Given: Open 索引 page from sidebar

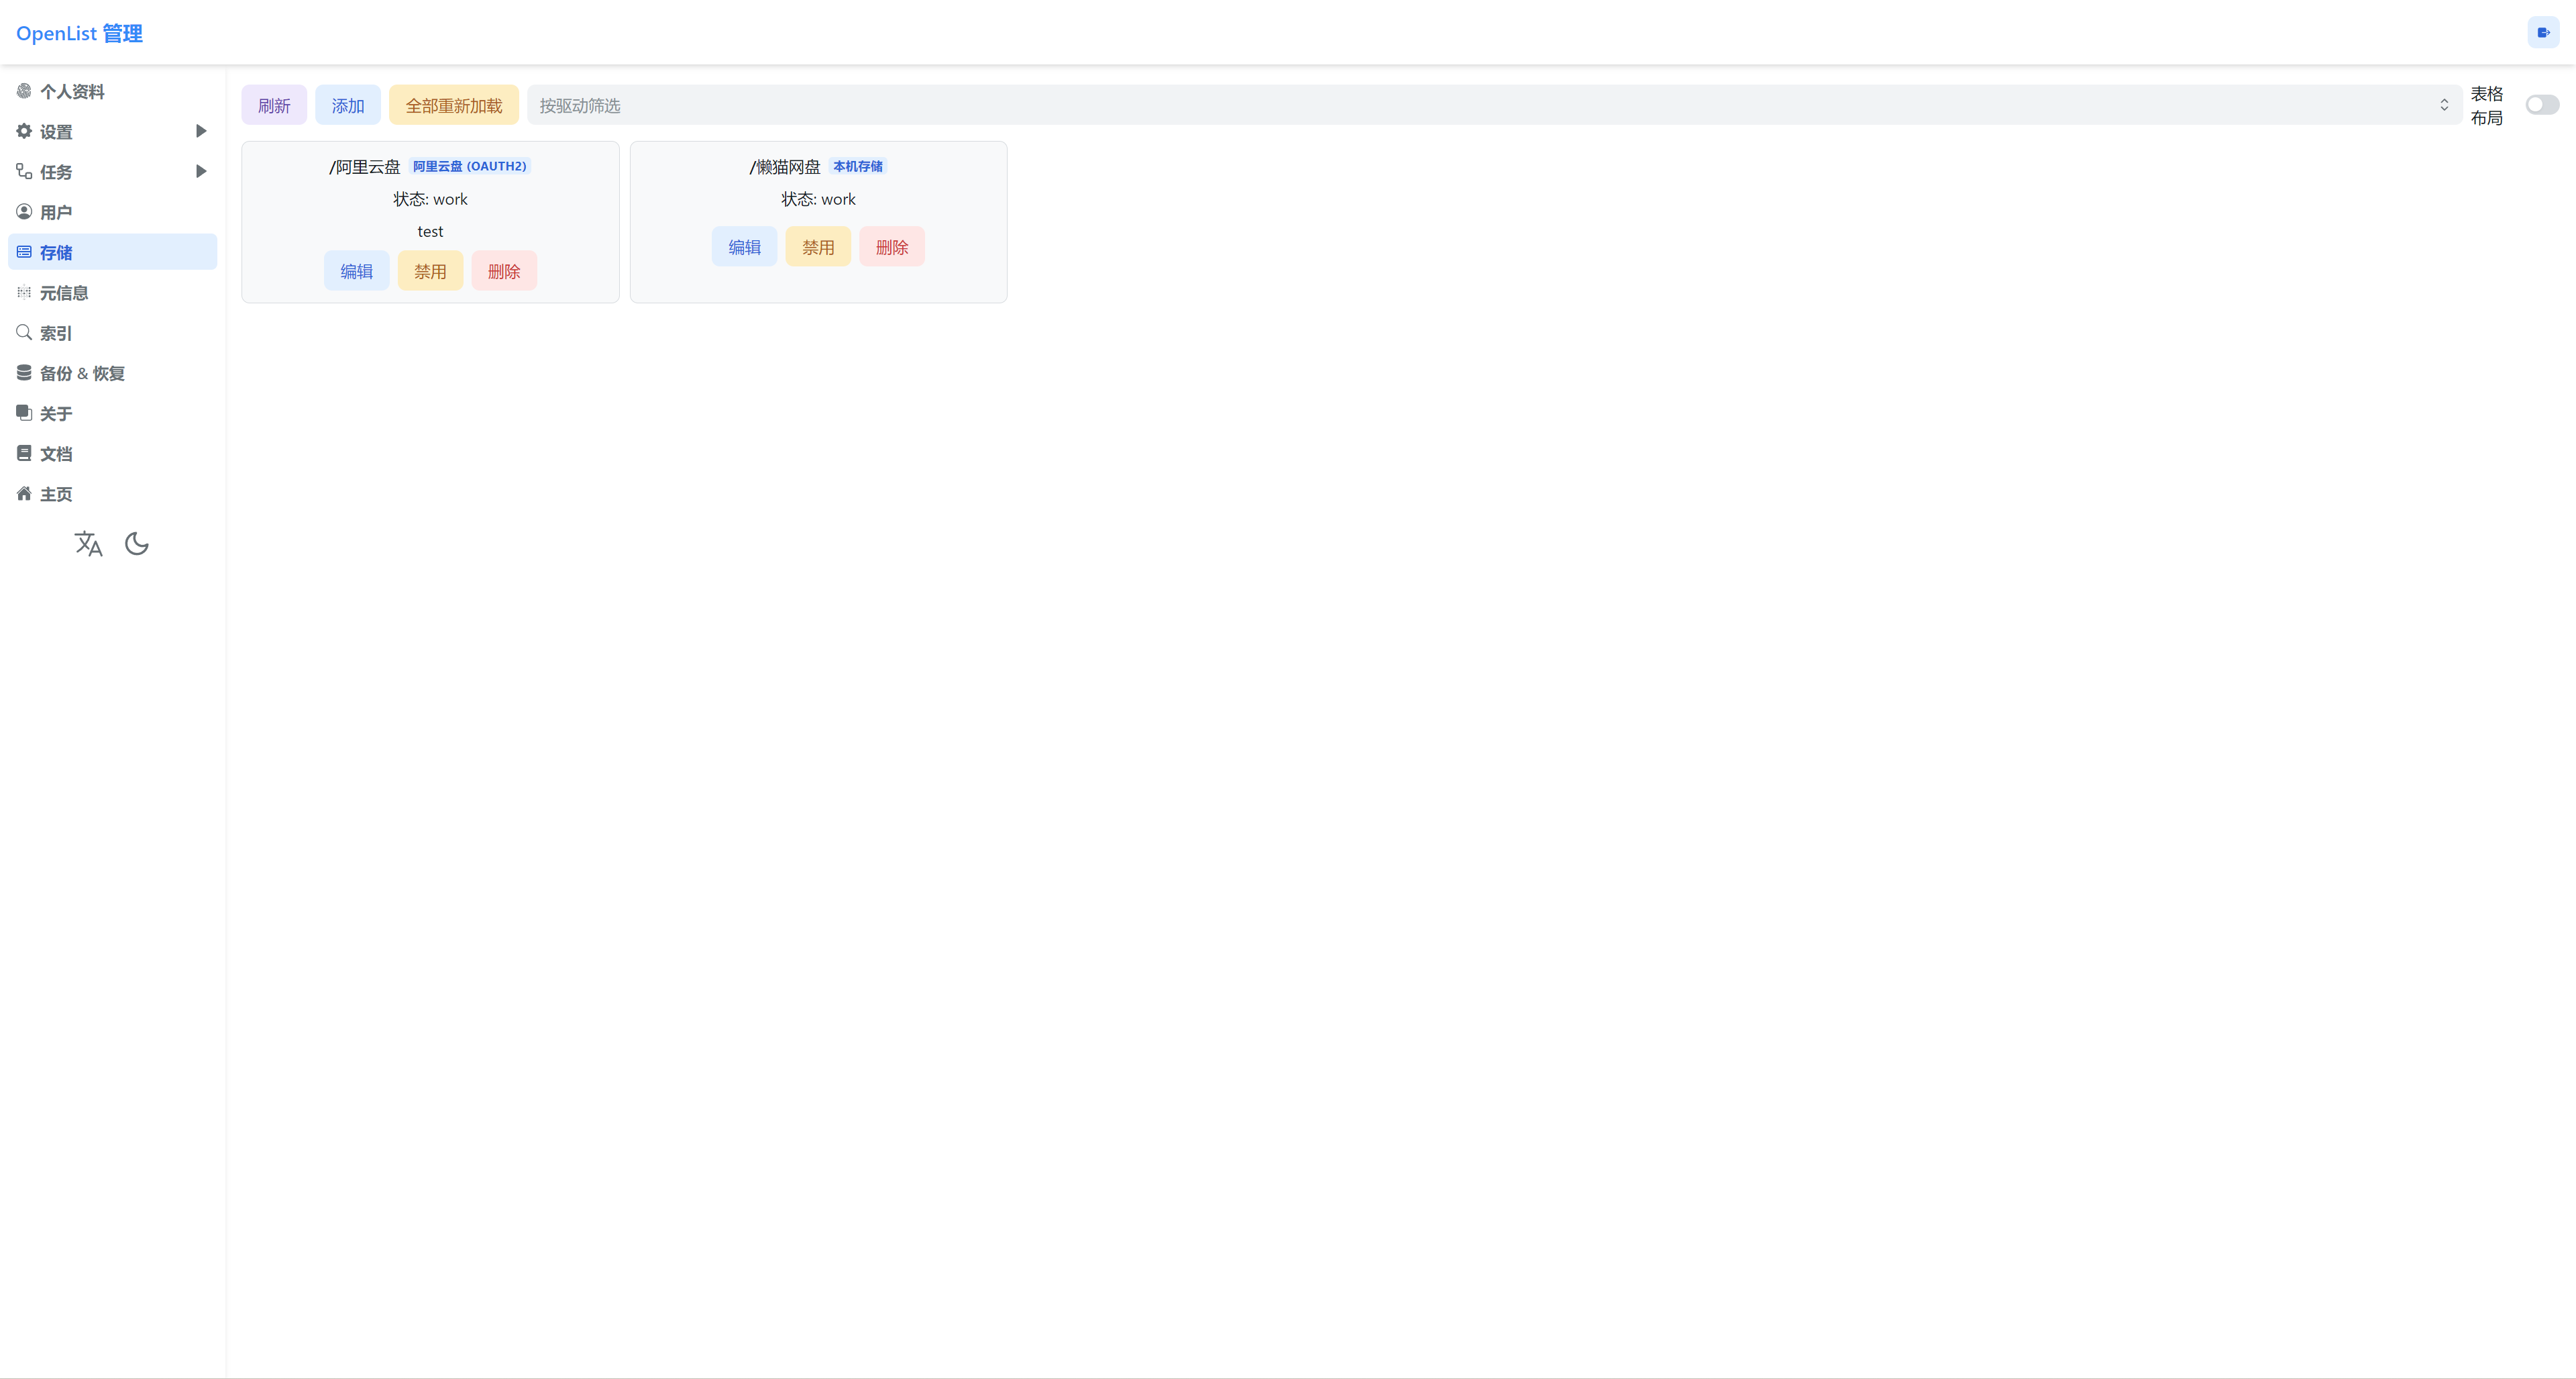Looking at the screenshot, I should pyautogui.click(x=112, y=332).
